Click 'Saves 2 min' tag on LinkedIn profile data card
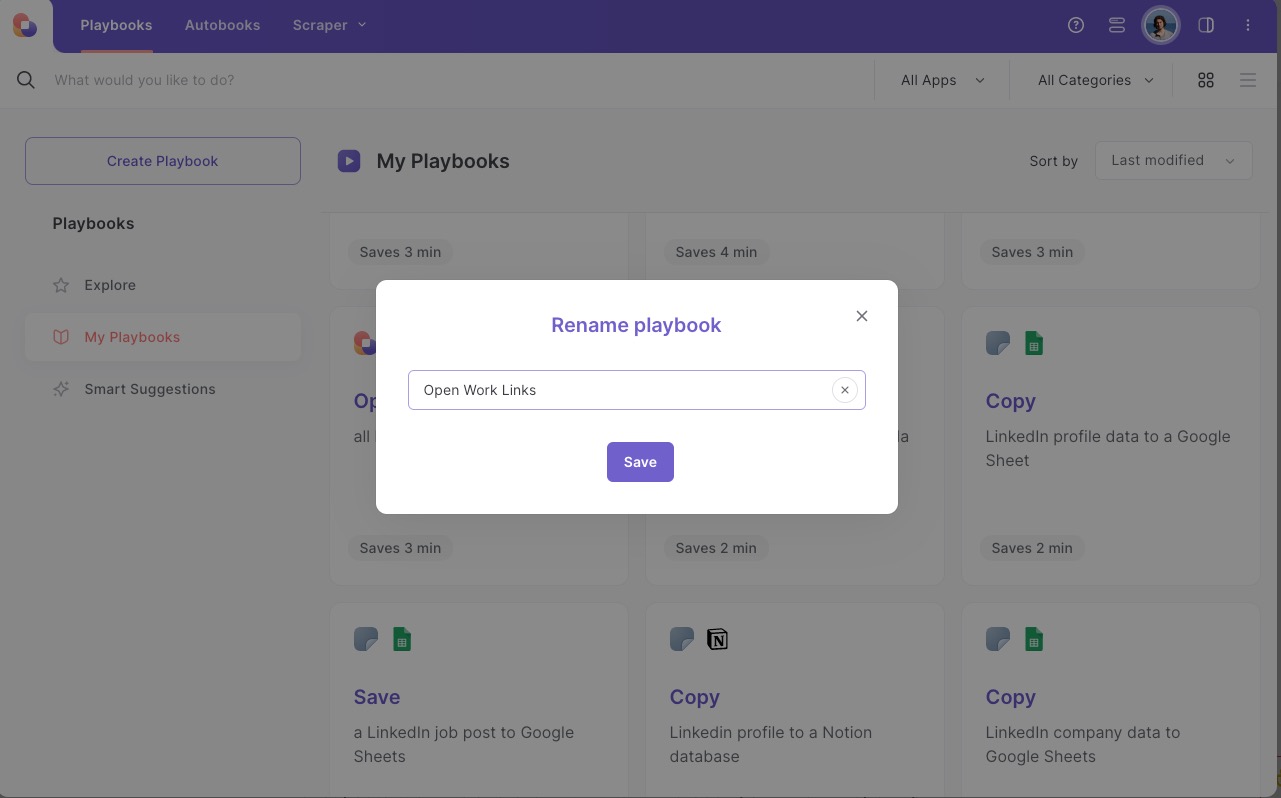 pyautogui.click(x=1032, y=548)
